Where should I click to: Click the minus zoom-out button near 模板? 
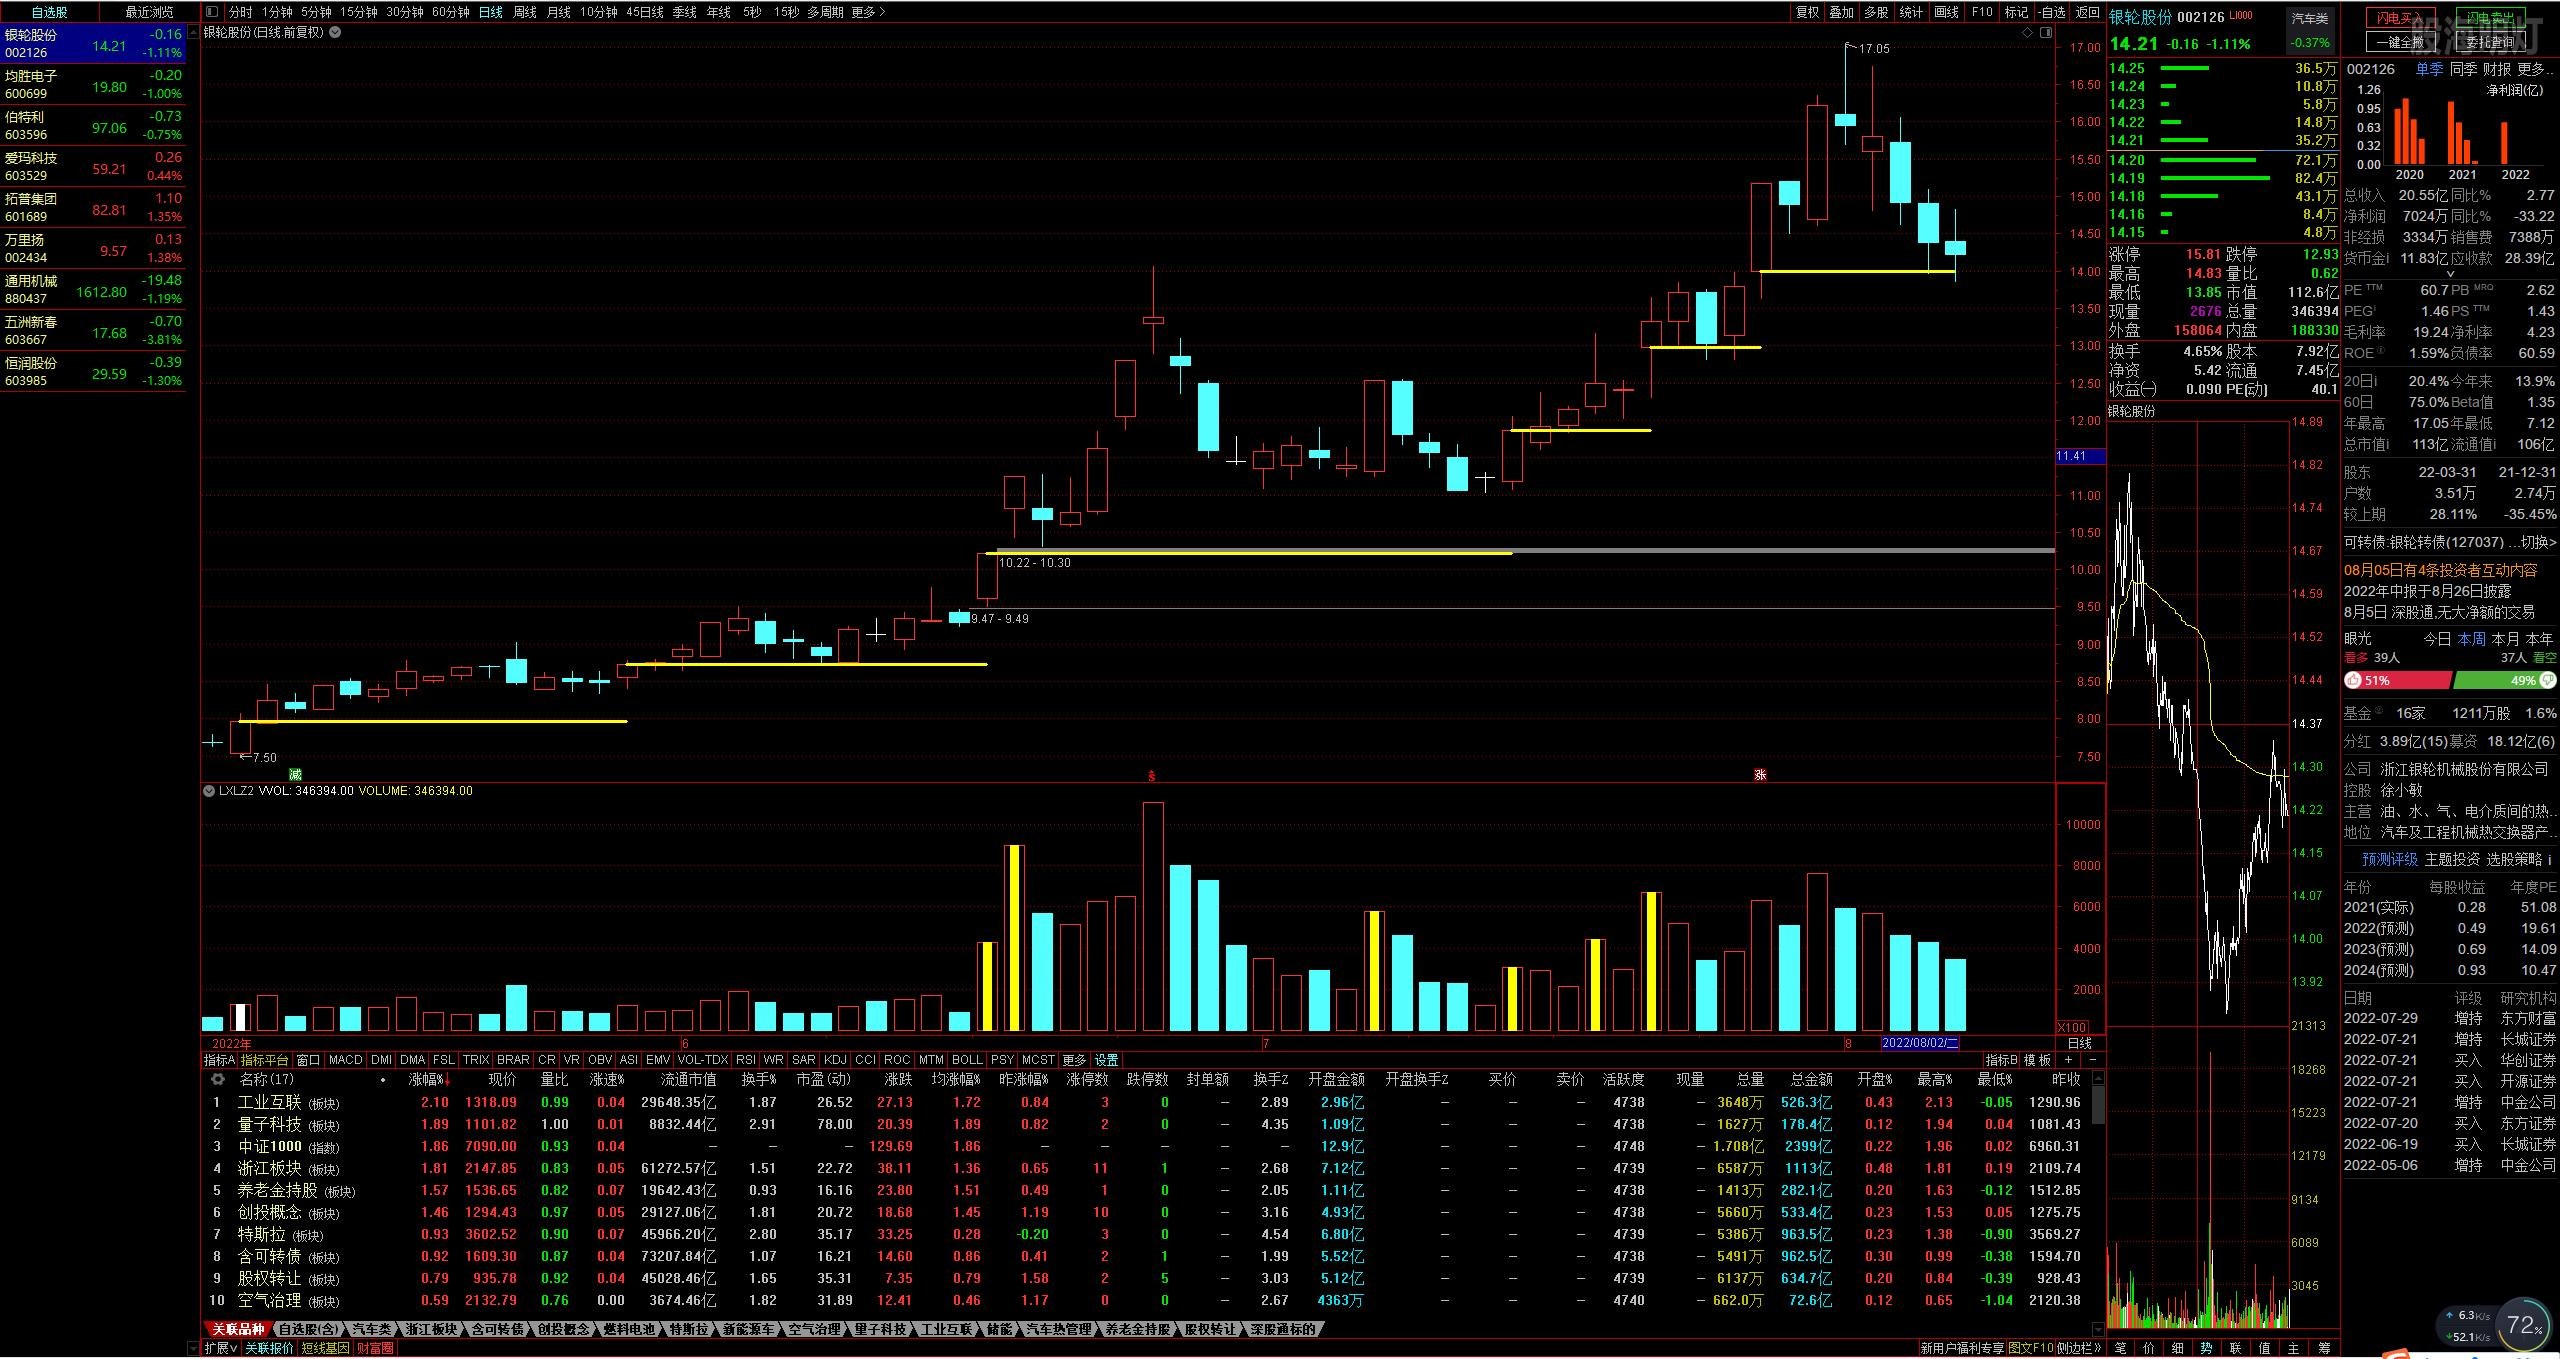pyautogui.click(x=2092, y=1060)
